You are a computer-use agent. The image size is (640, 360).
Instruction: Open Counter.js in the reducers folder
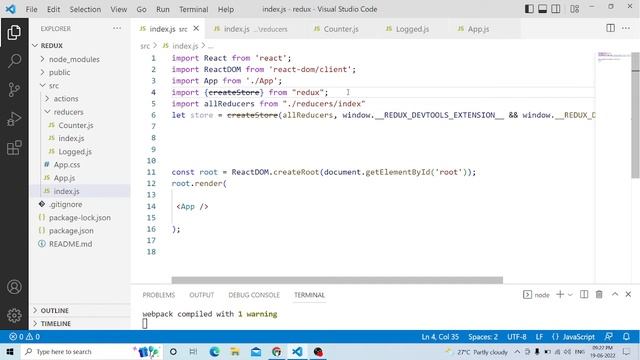(76, 125)
